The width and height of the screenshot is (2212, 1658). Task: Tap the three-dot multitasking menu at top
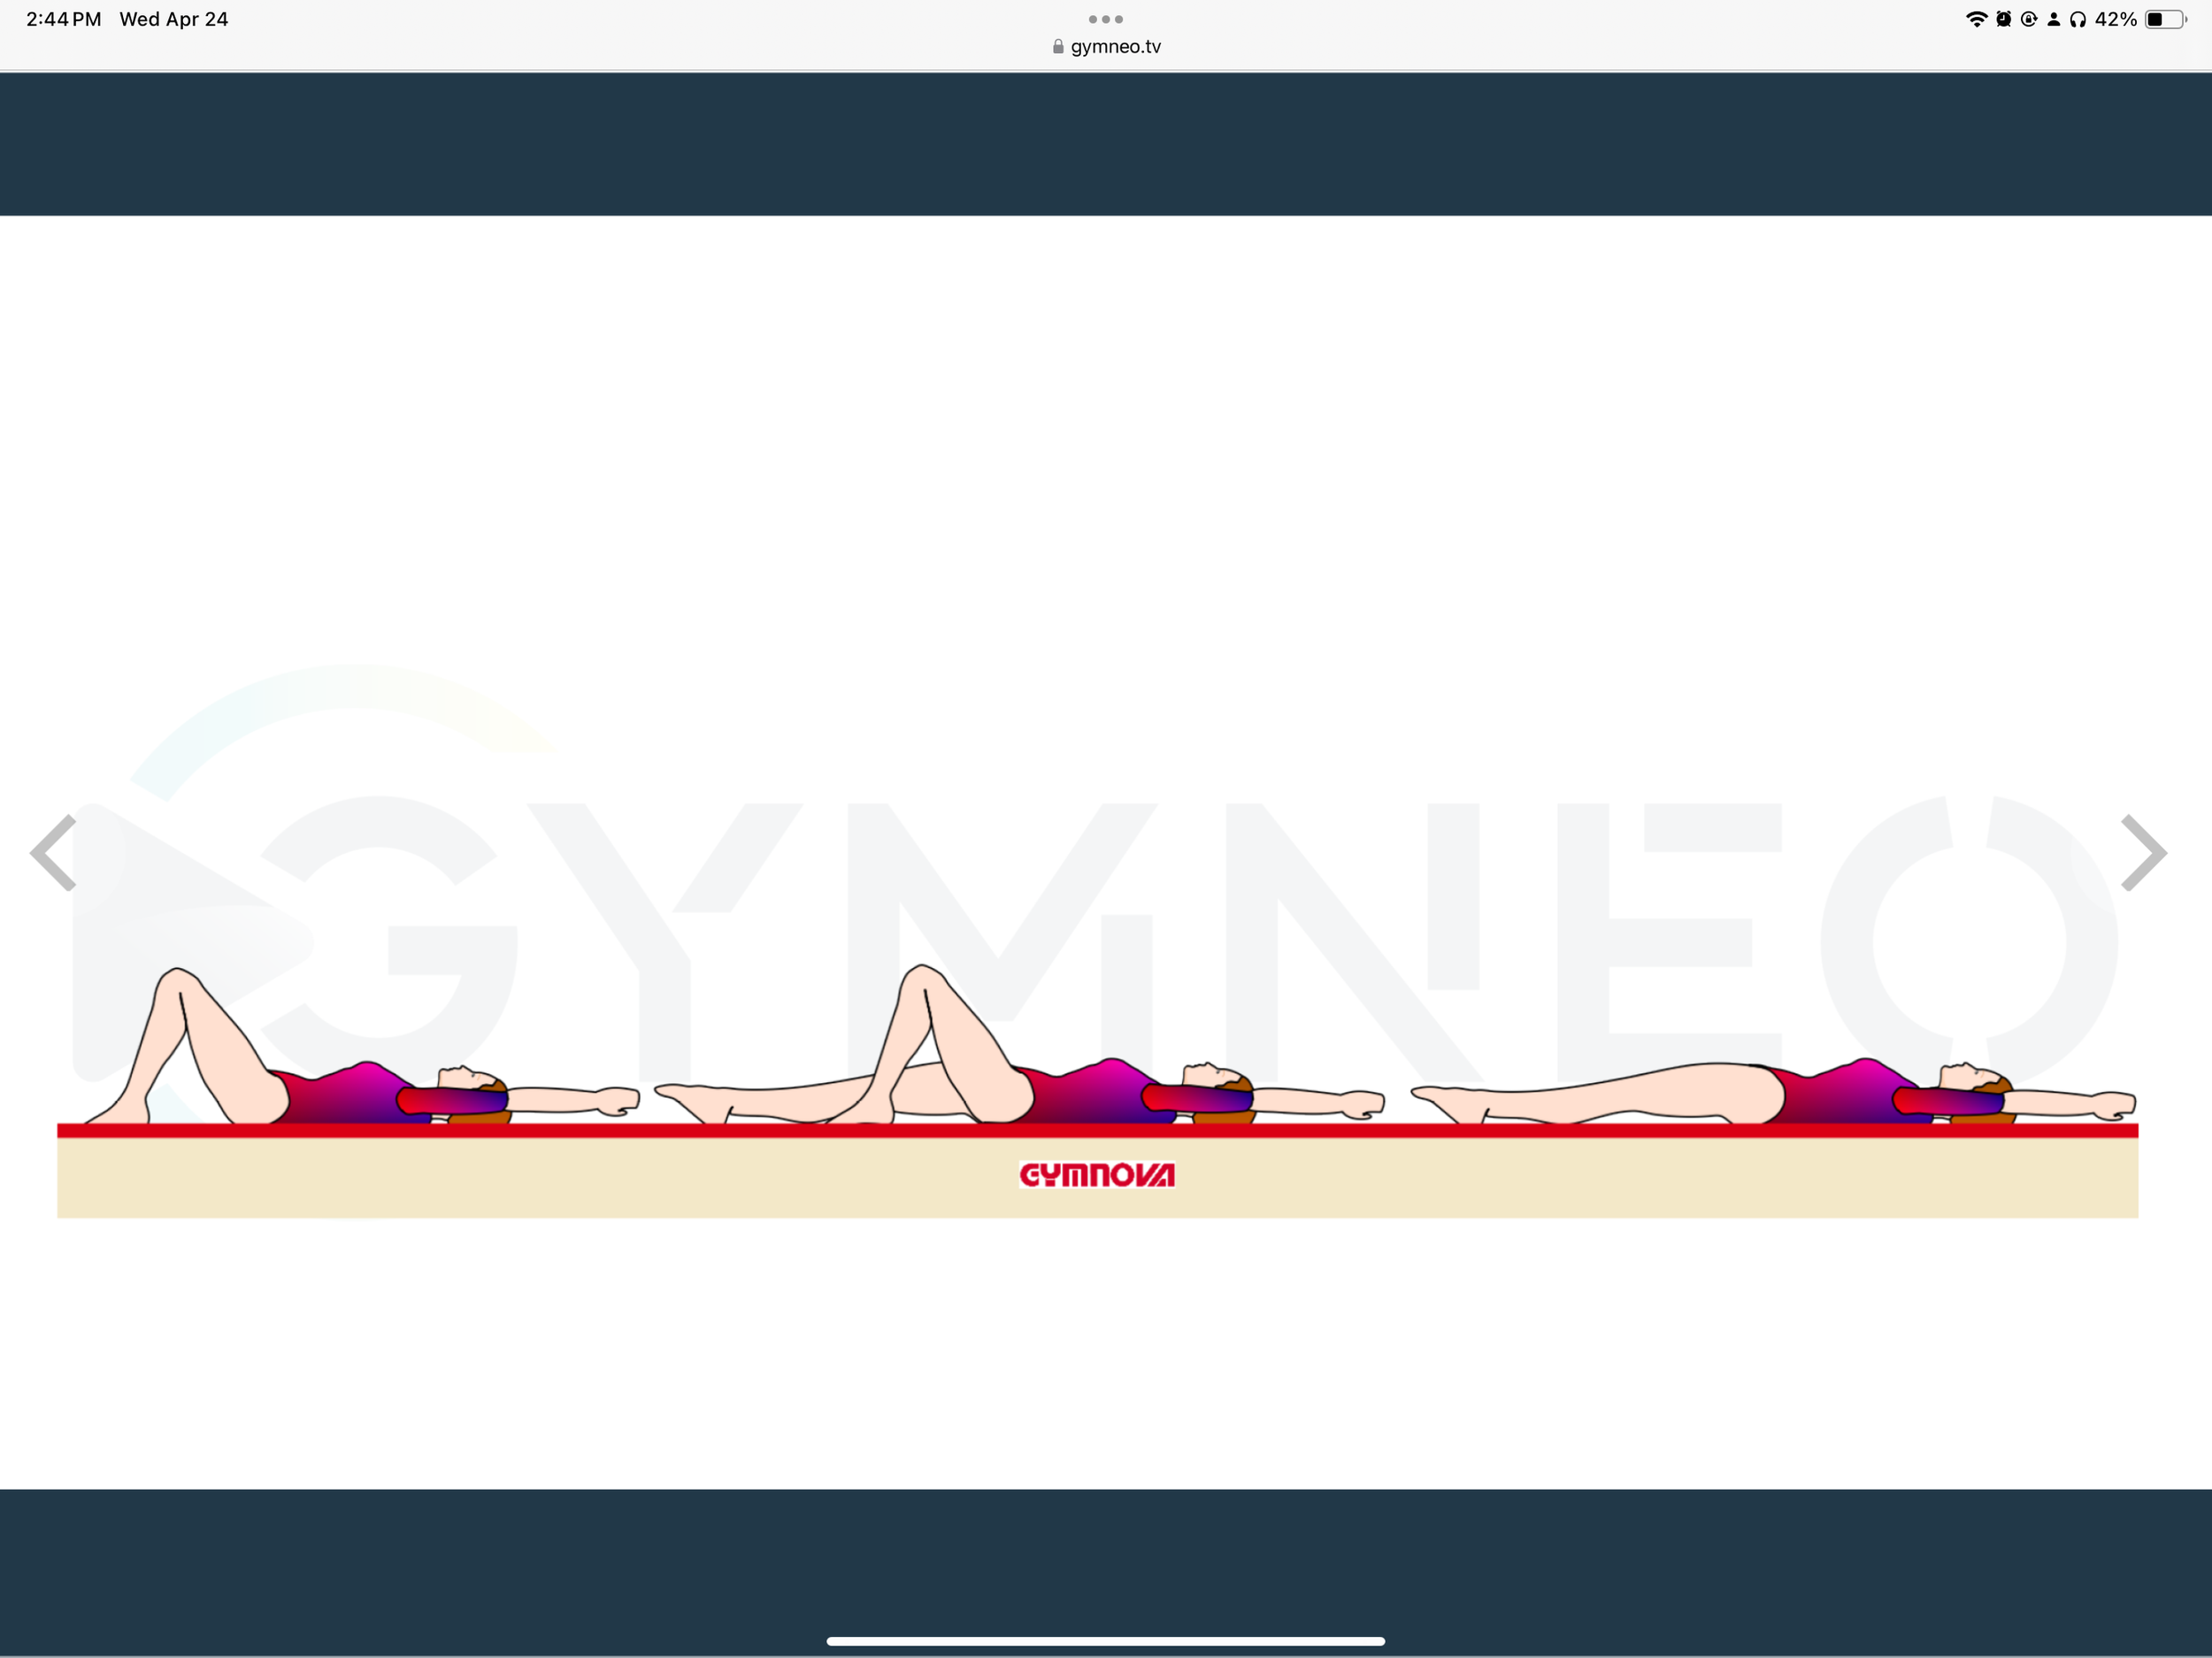coord(1105,19)
